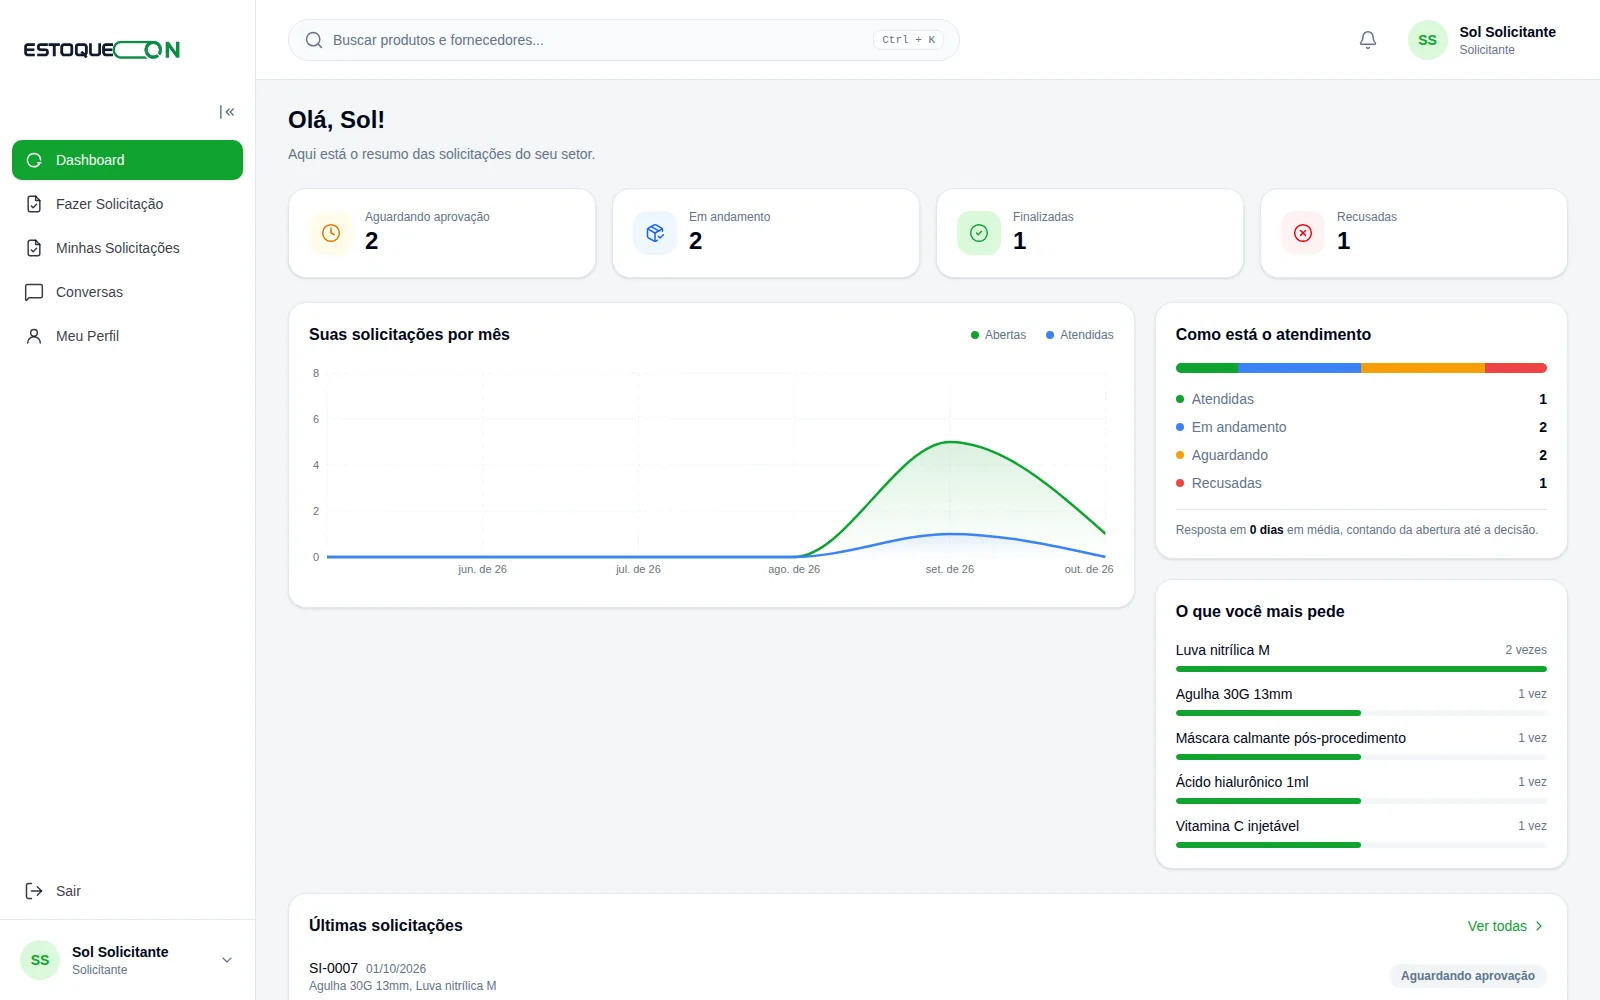This screenshot has height=1000, width=1600.
Task: Go to Fazer Solicitação
Action: [127, 204]
